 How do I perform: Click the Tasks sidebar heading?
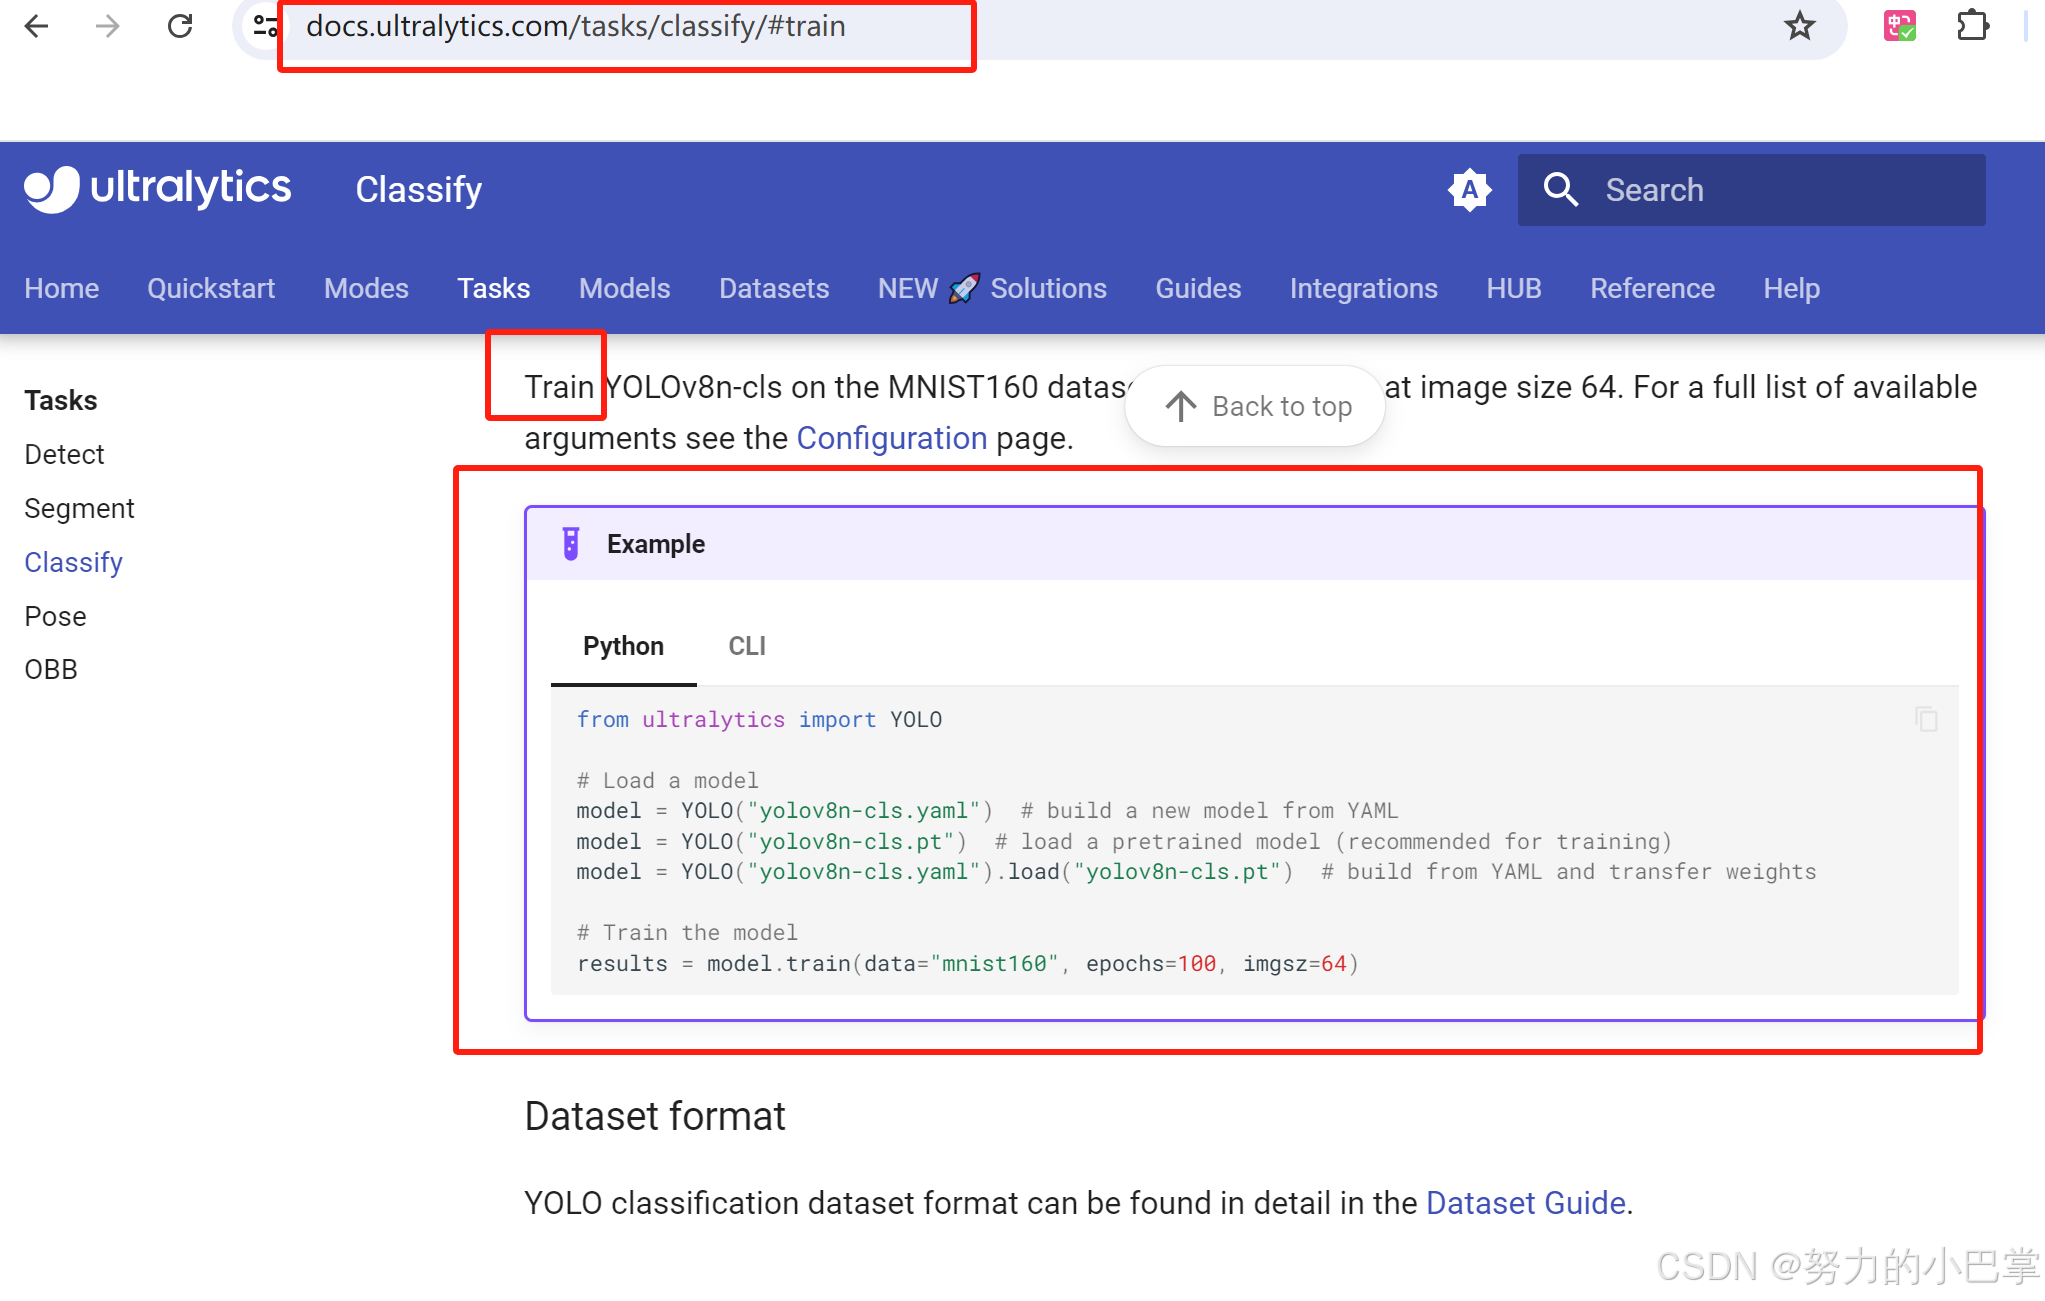click(x=61, y=401)
